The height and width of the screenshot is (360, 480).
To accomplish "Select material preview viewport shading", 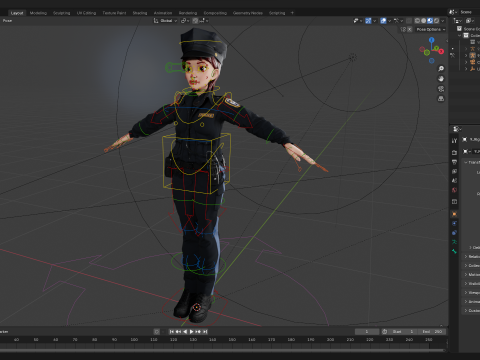I will pos(430,21).
